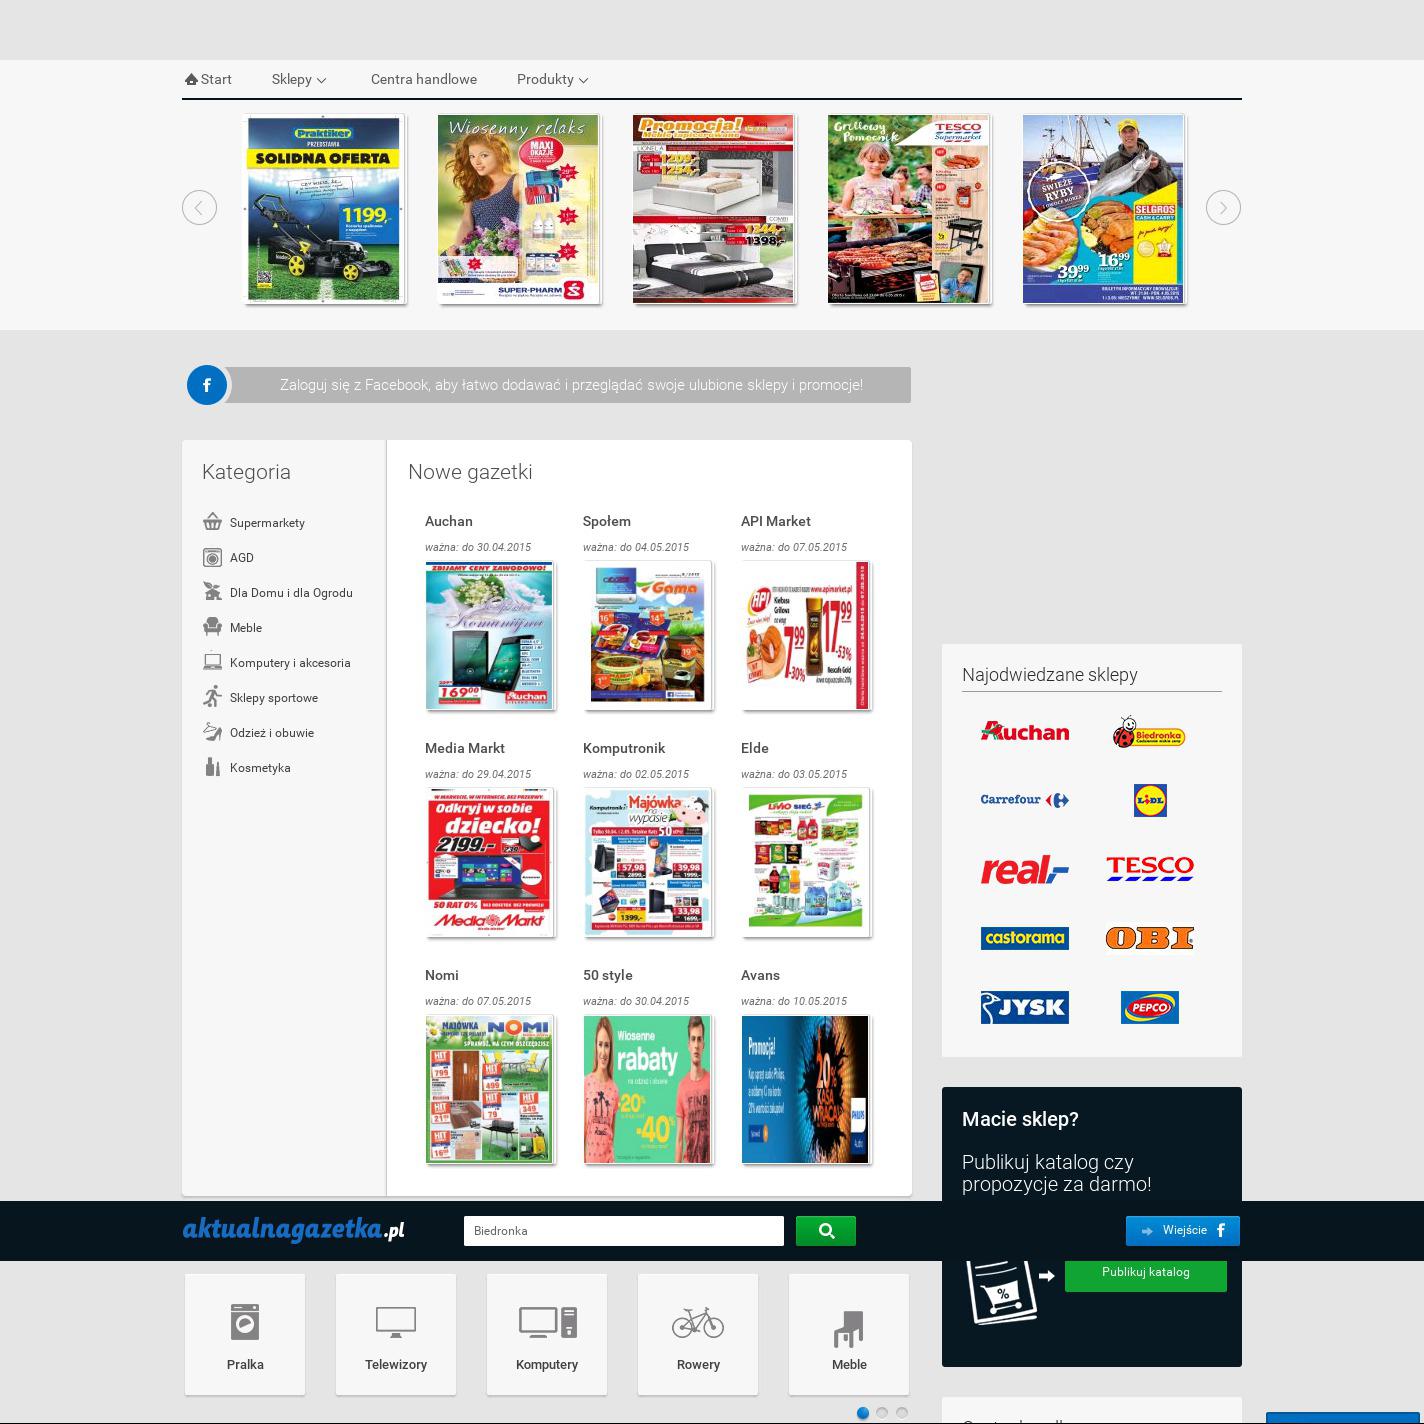The height and width of the screenshot is (1424, 1424).
Task: Click the Sklepy sportowe runner icon
Action: tap(212, 697)
